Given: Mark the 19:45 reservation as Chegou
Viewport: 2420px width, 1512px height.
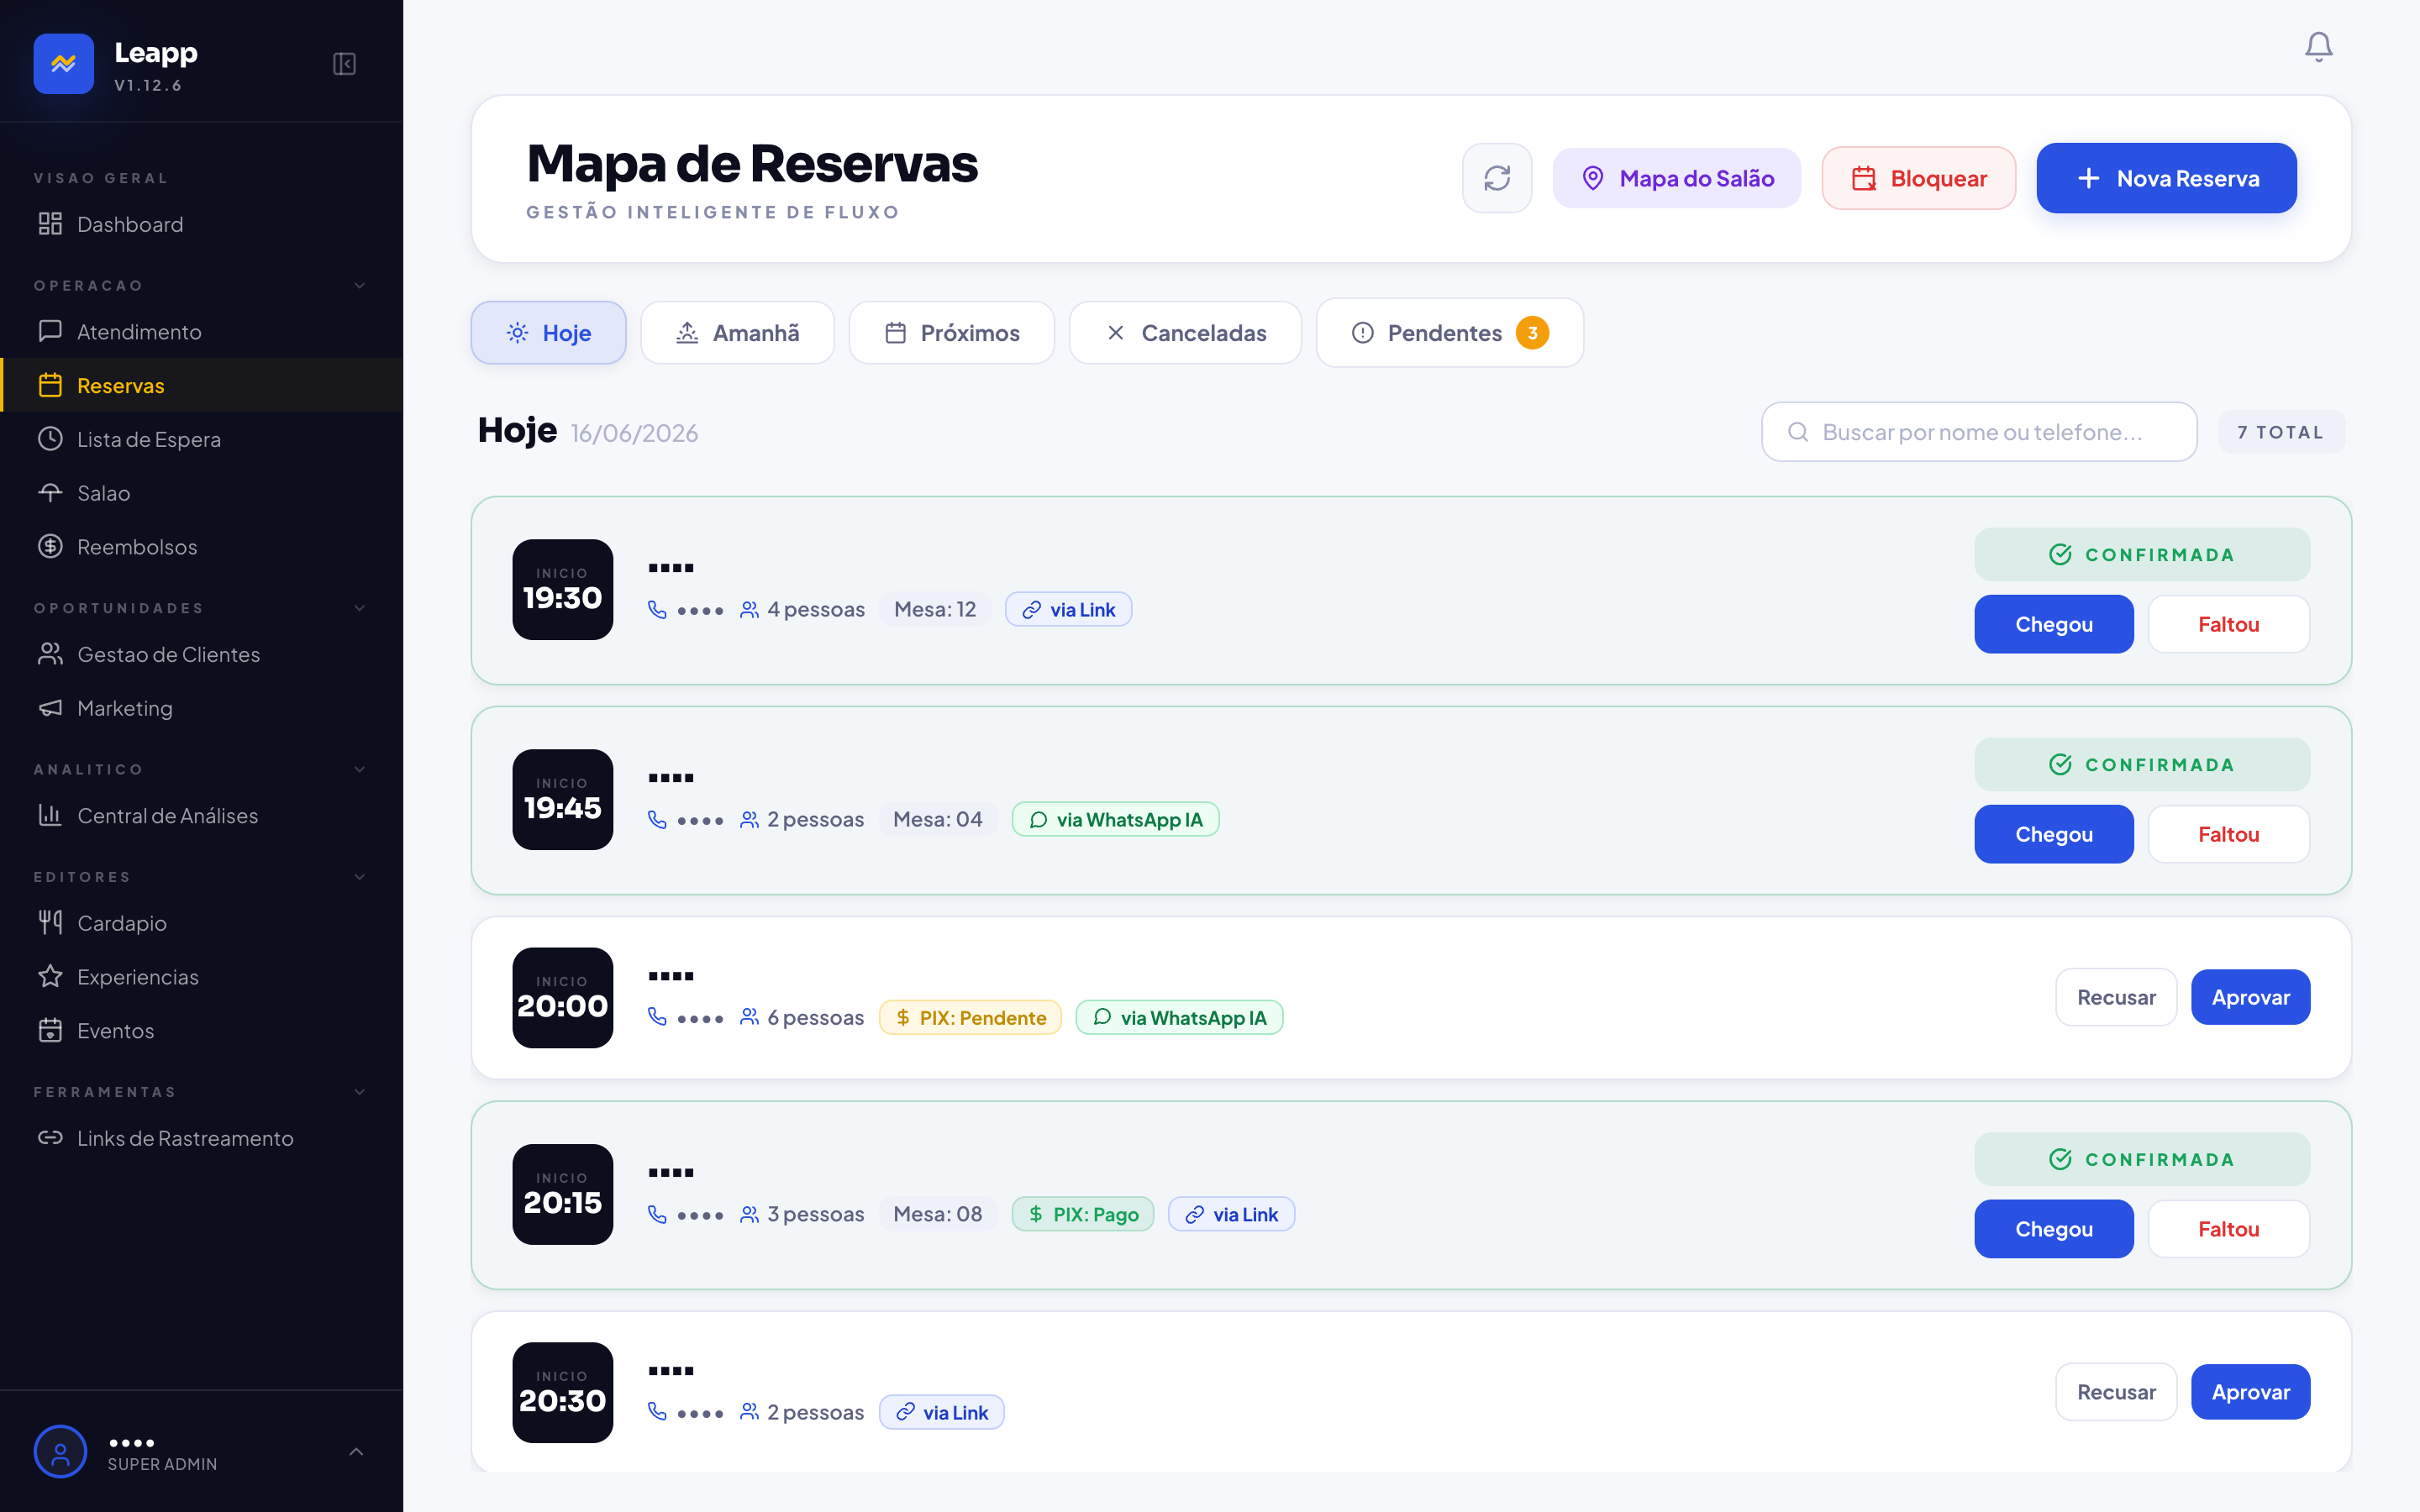Looking at the screenshot, I should [2053, 834].
